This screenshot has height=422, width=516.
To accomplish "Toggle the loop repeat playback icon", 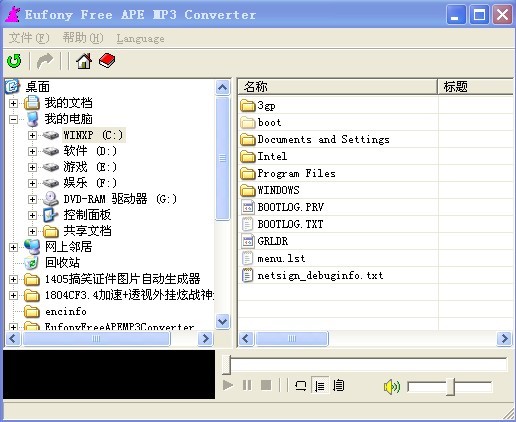I will 301,386.
